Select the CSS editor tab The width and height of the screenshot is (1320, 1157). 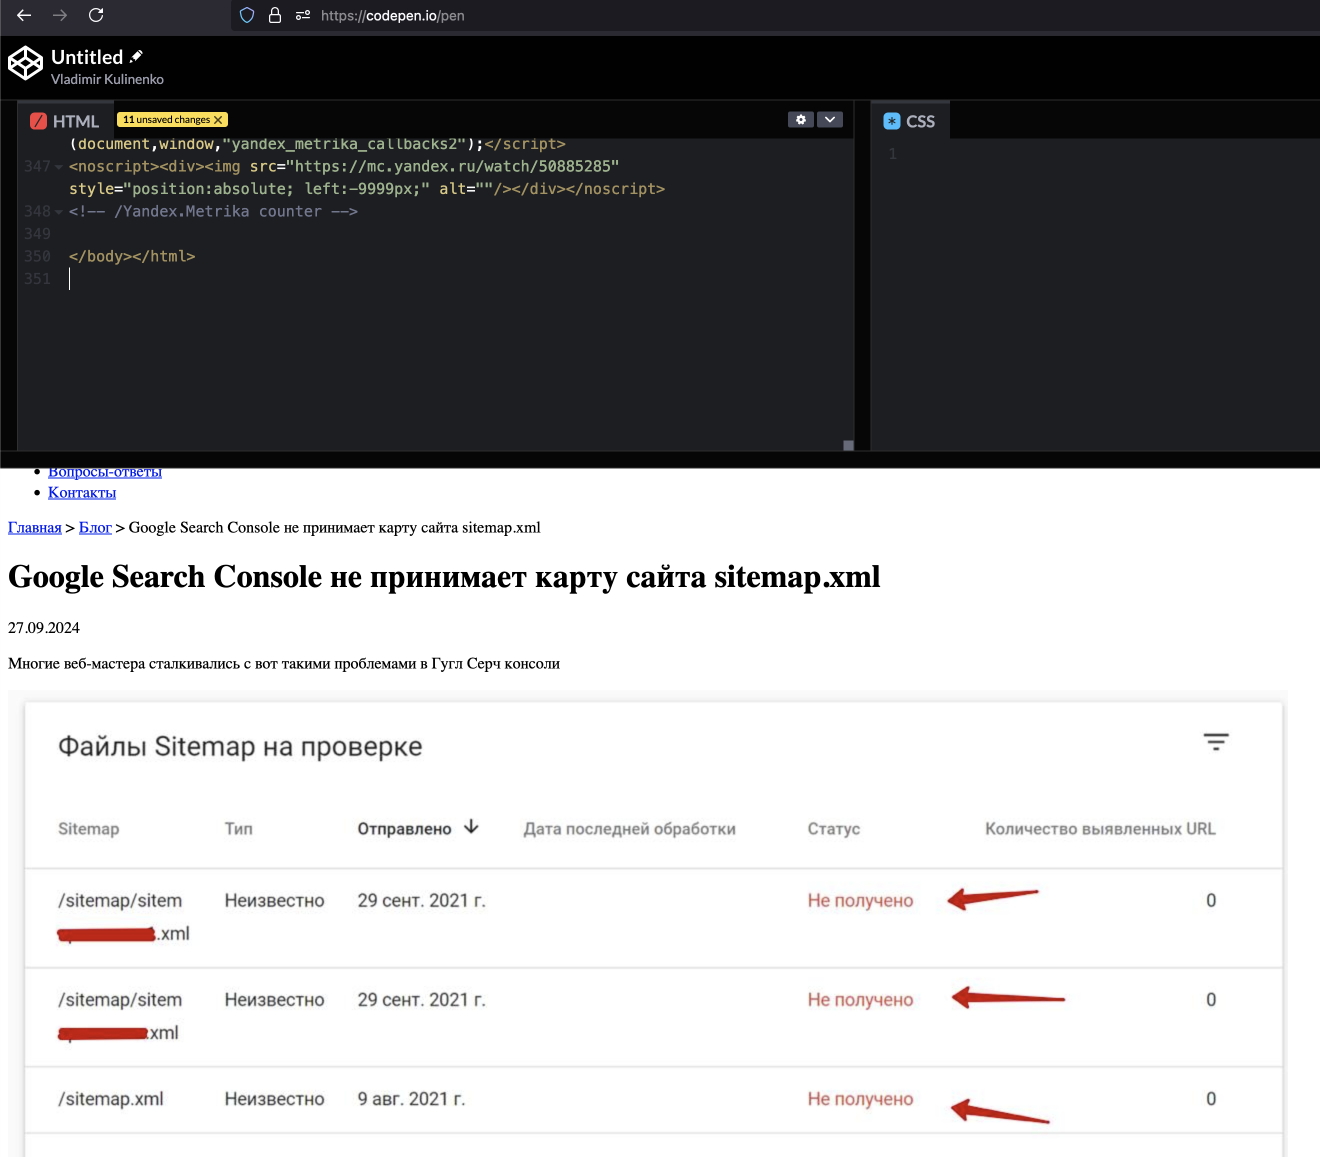(910, 121)
